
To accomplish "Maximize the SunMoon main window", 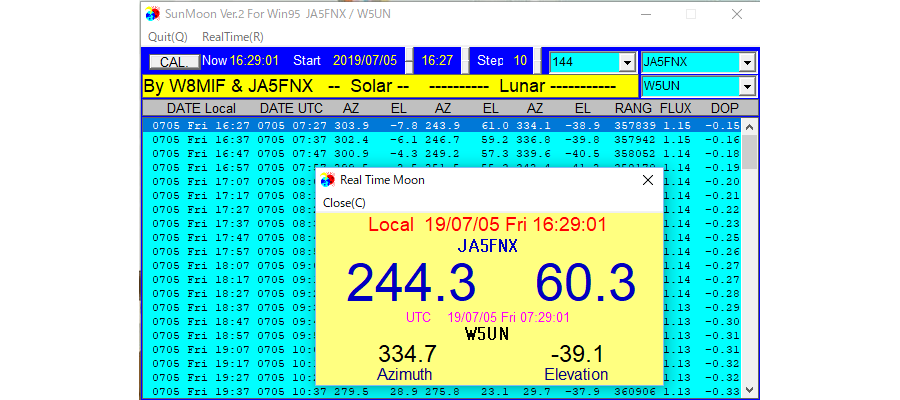I will [690, 15].
